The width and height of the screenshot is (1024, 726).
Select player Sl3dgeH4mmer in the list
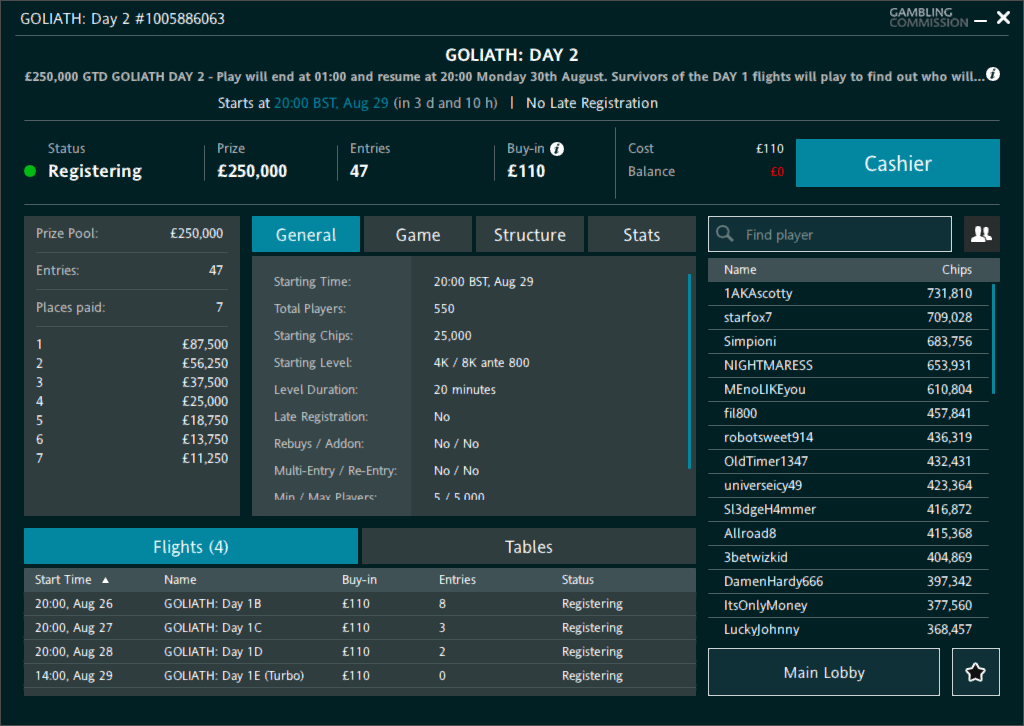(848, 509)
